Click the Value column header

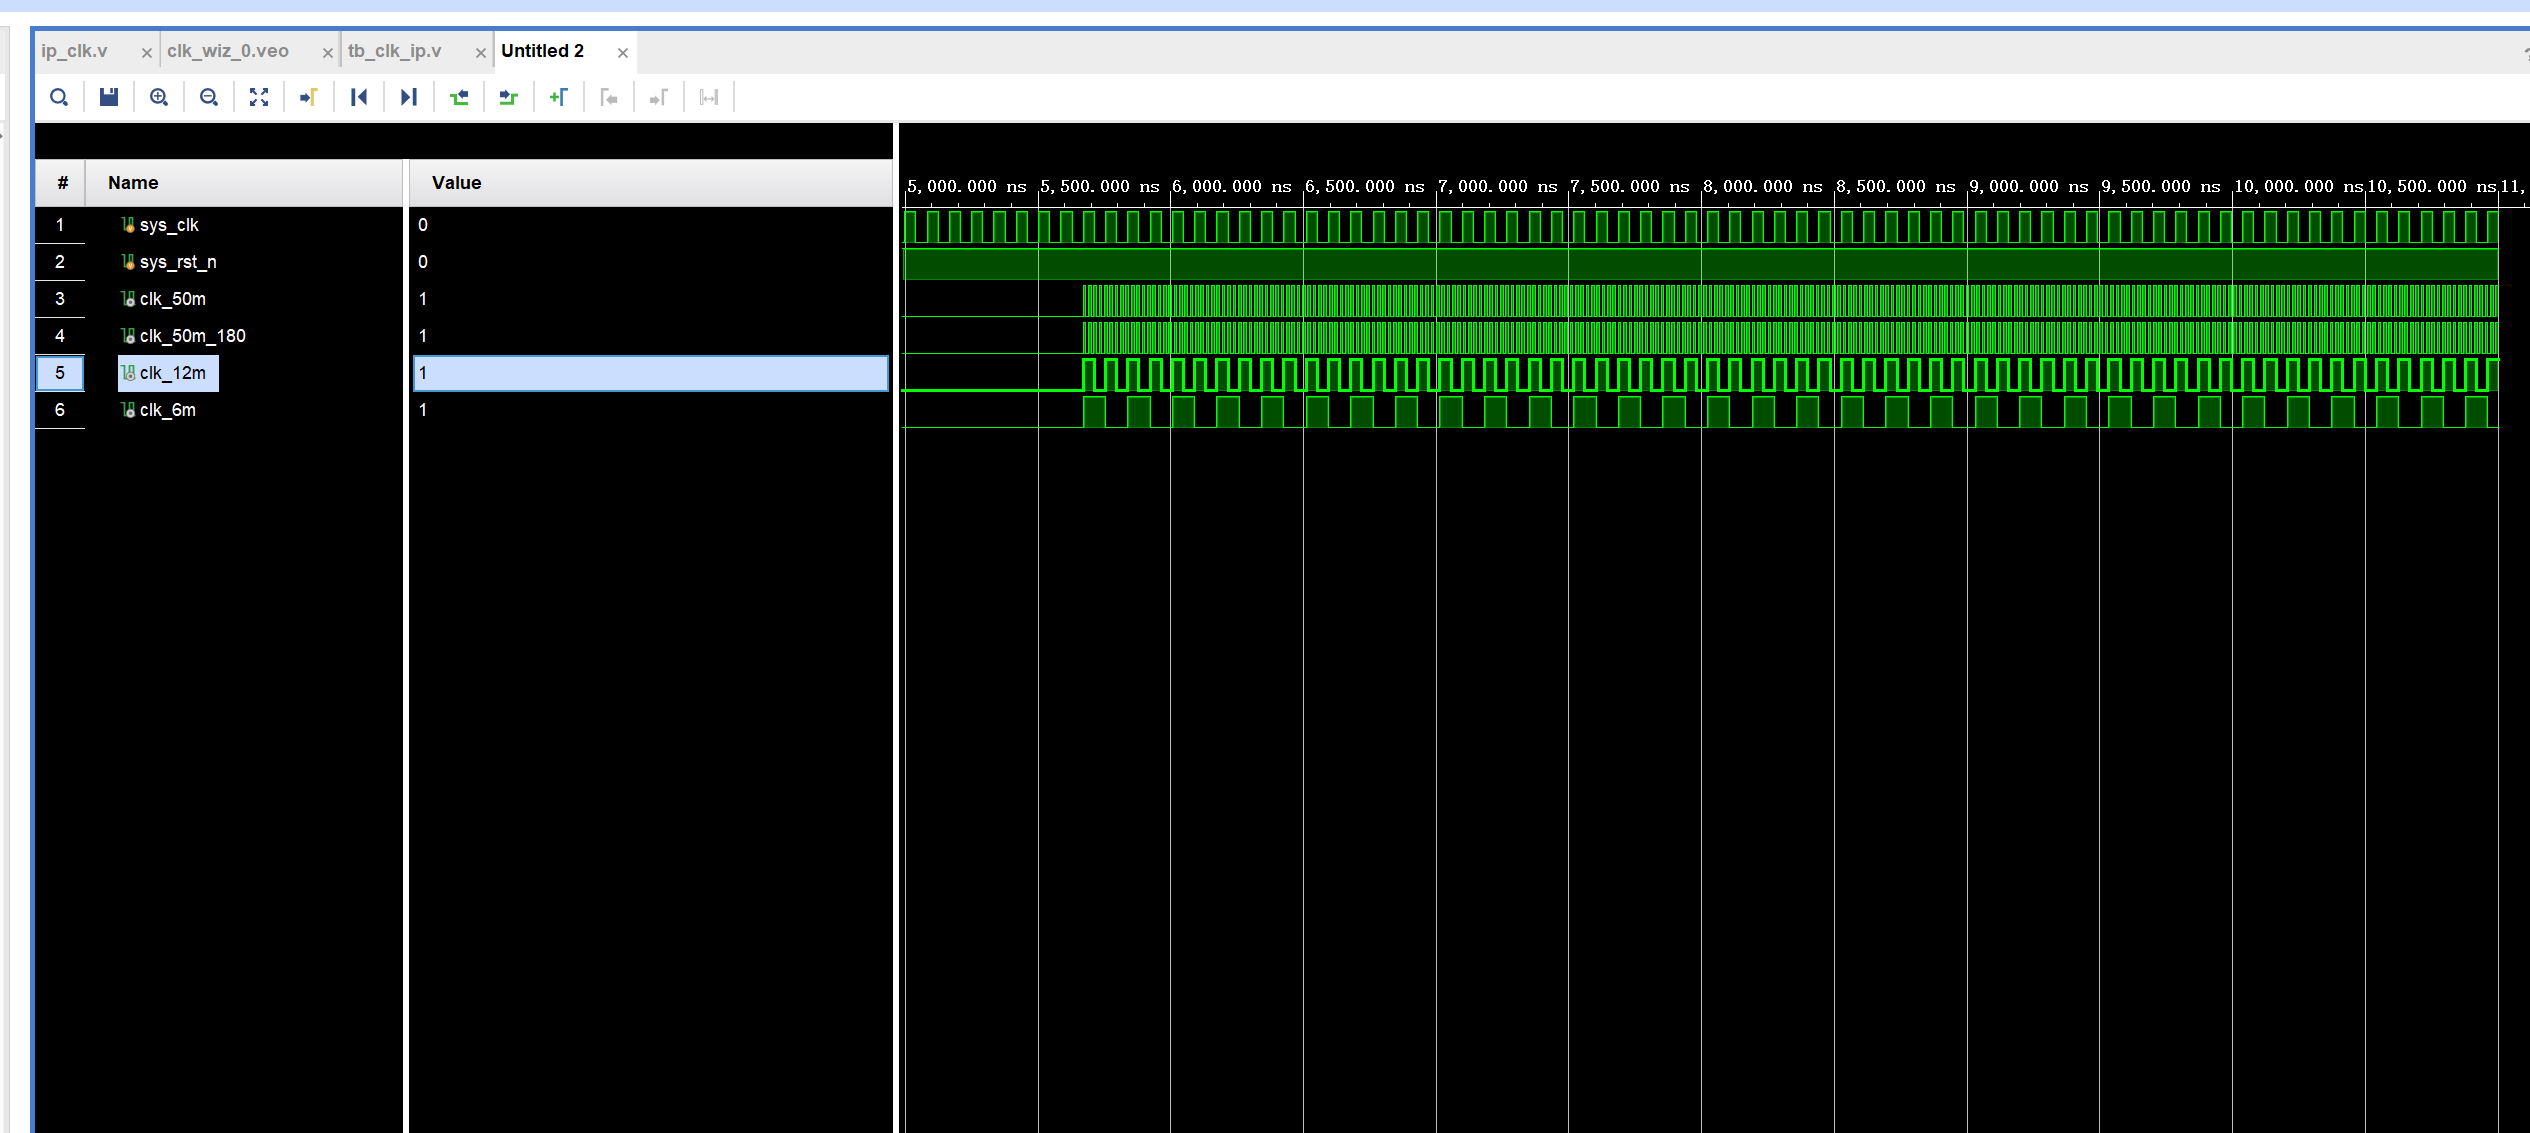pos(456,183)
